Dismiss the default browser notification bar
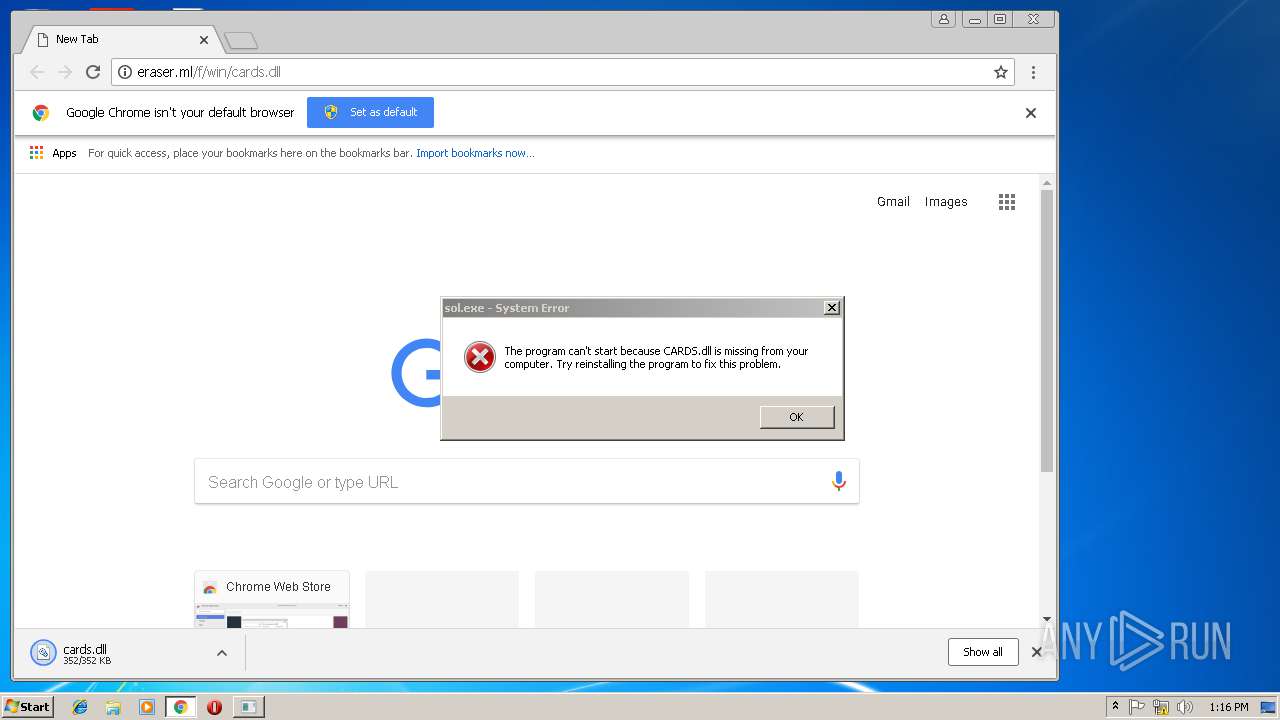This screenshot has width=1280, height=720. tap(1031, 113)
